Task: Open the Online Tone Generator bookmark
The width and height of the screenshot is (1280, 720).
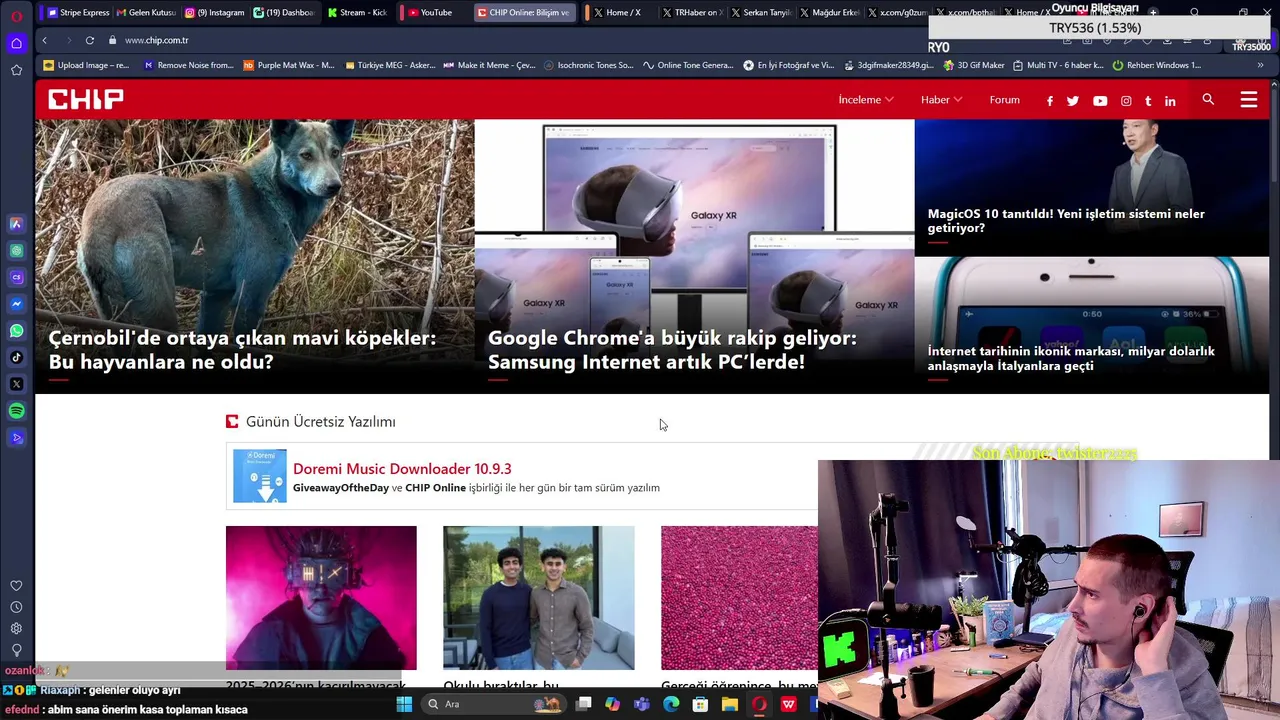Action: pyautogui.click(x=689, y=65)
